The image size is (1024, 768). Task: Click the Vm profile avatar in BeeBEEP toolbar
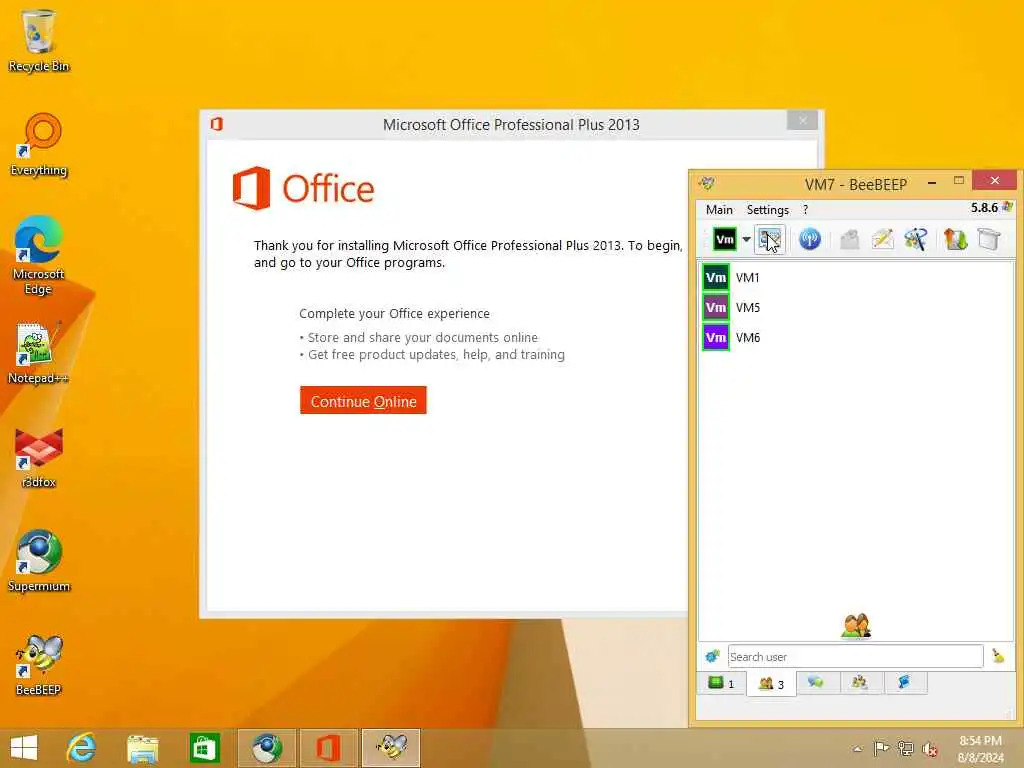(724, 240)
